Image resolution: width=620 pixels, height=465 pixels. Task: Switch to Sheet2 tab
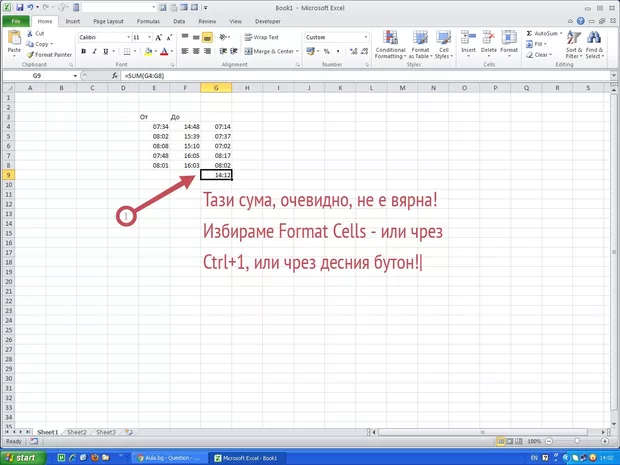(x=76, y=432)
